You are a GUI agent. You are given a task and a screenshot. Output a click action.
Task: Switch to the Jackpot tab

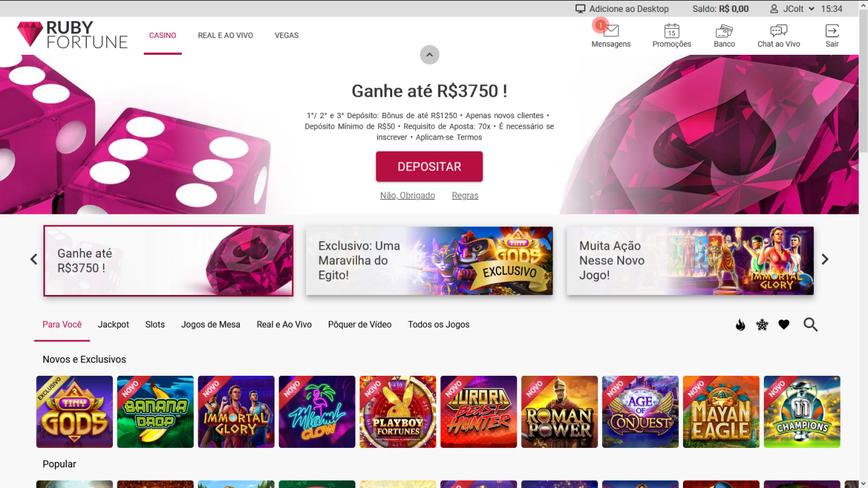(x=113, y=325)
